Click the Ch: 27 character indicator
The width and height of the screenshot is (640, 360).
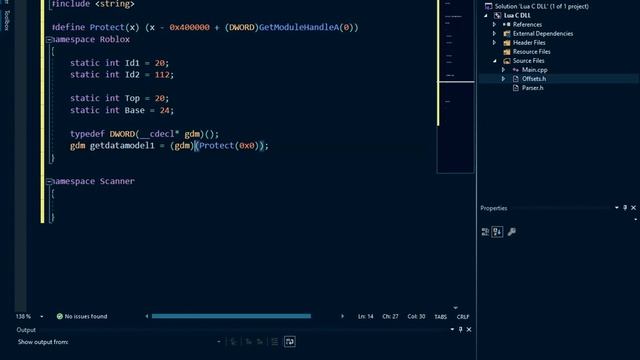[x=390, y=316]
